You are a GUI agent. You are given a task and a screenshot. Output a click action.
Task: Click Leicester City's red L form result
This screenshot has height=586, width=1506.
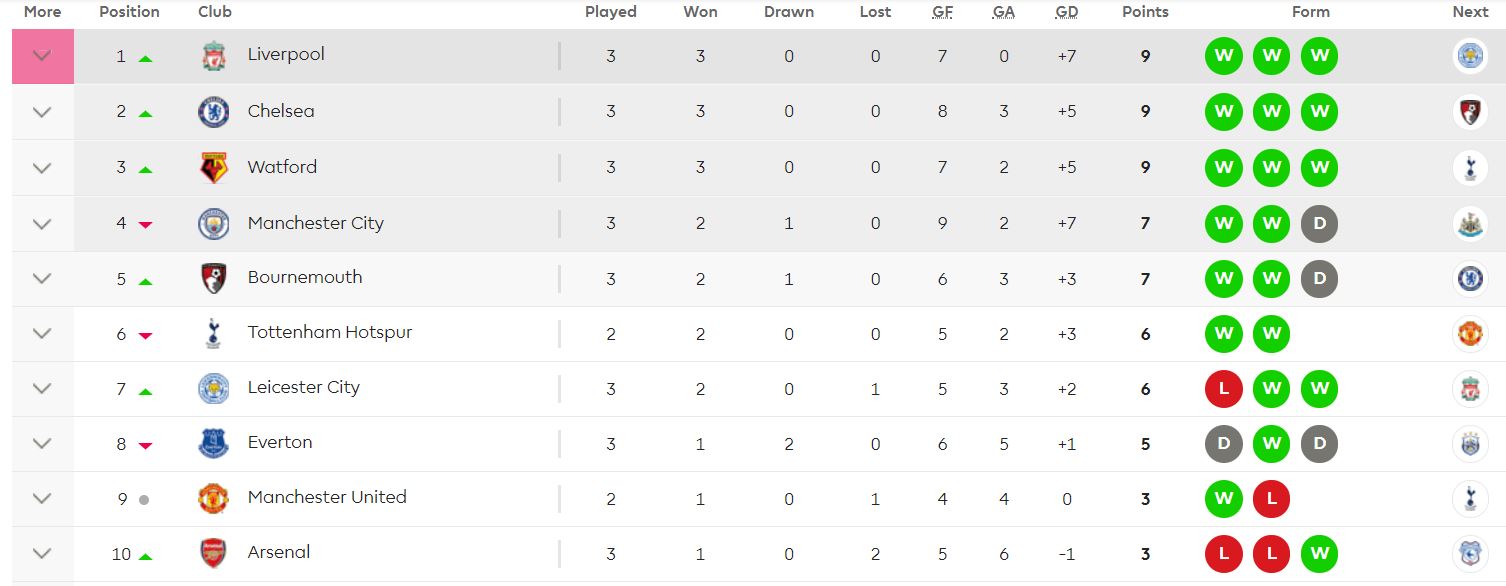1223,389
